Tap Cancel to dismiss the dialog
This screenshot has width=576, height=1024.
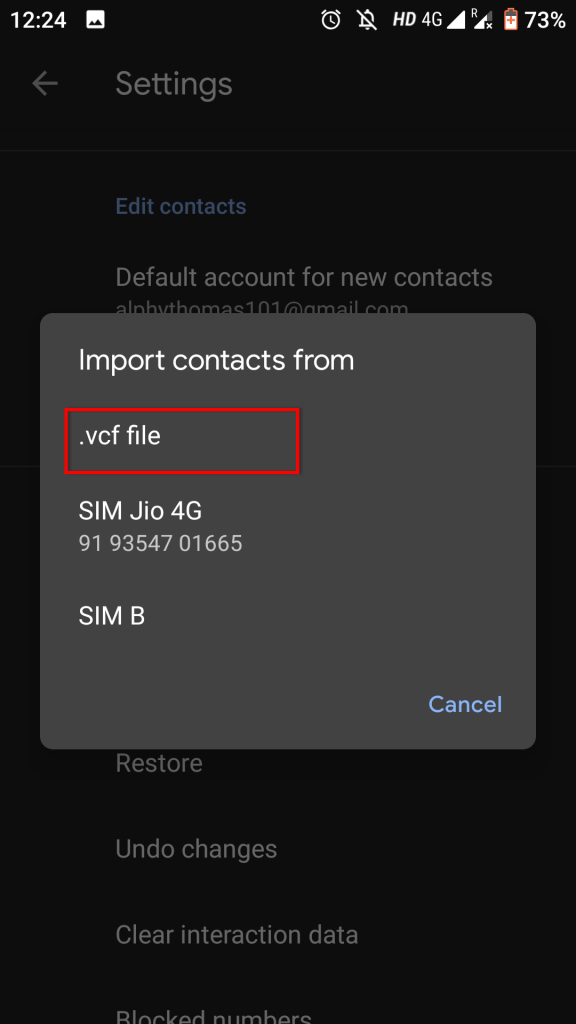coord(464,704)
